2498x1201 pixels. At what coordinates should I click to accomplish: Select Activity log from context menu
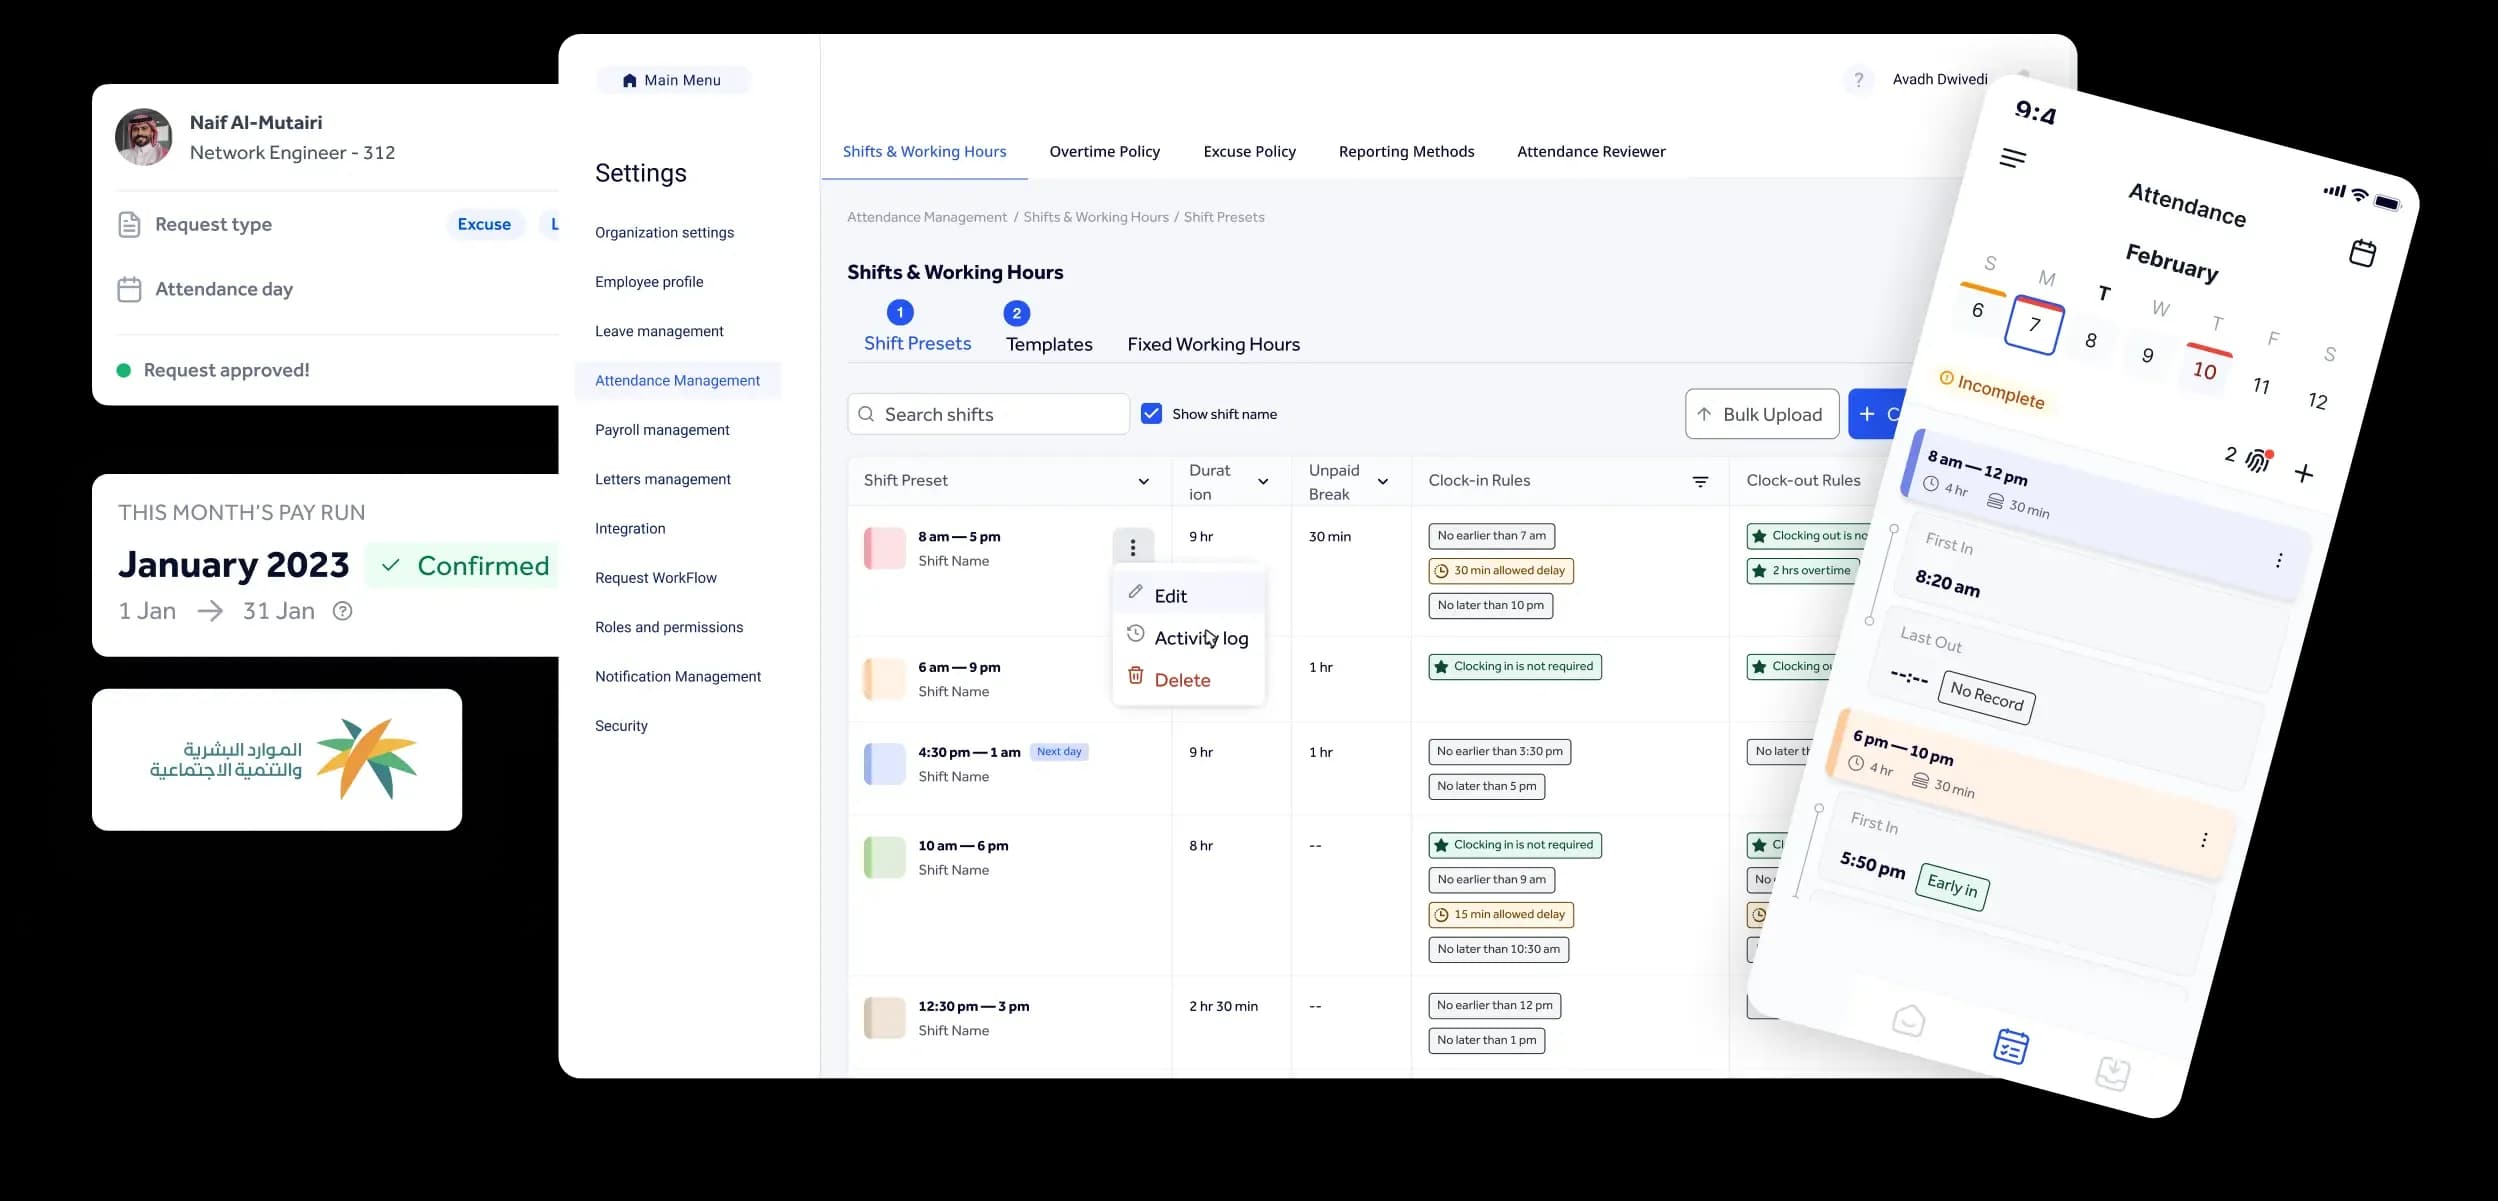point(1200,638)
